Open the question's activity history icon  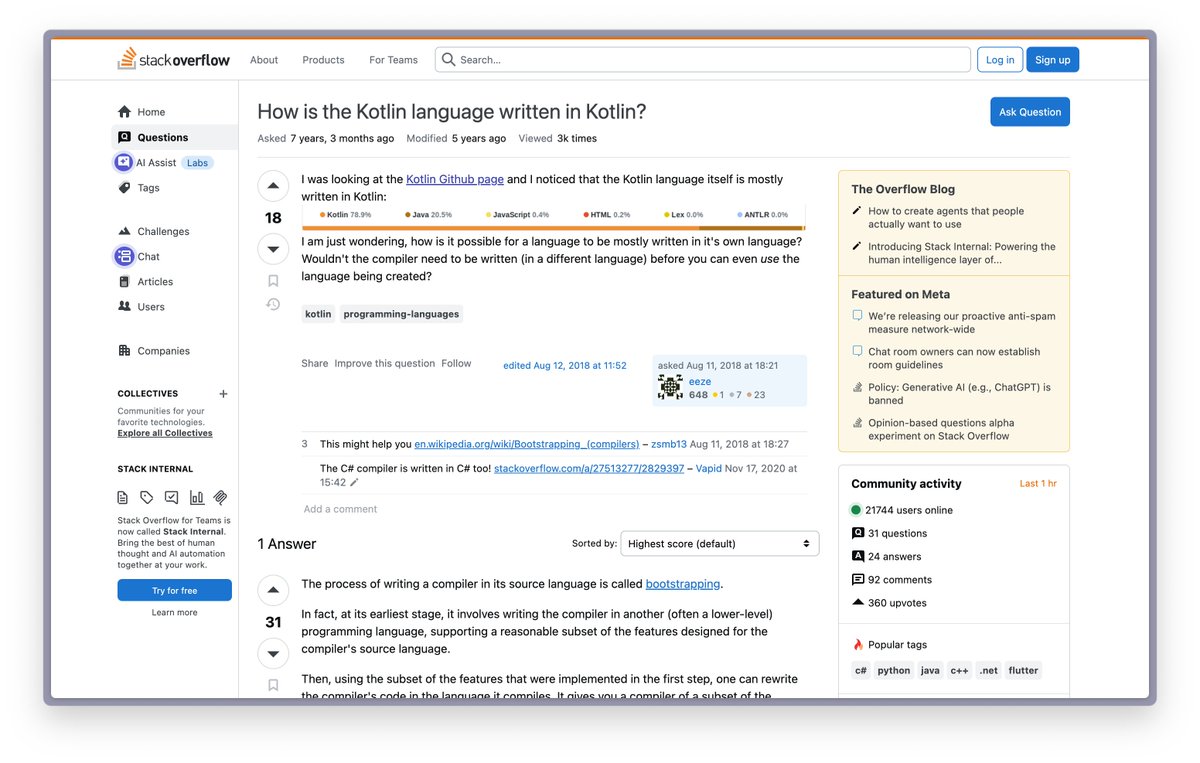[273, 304]
